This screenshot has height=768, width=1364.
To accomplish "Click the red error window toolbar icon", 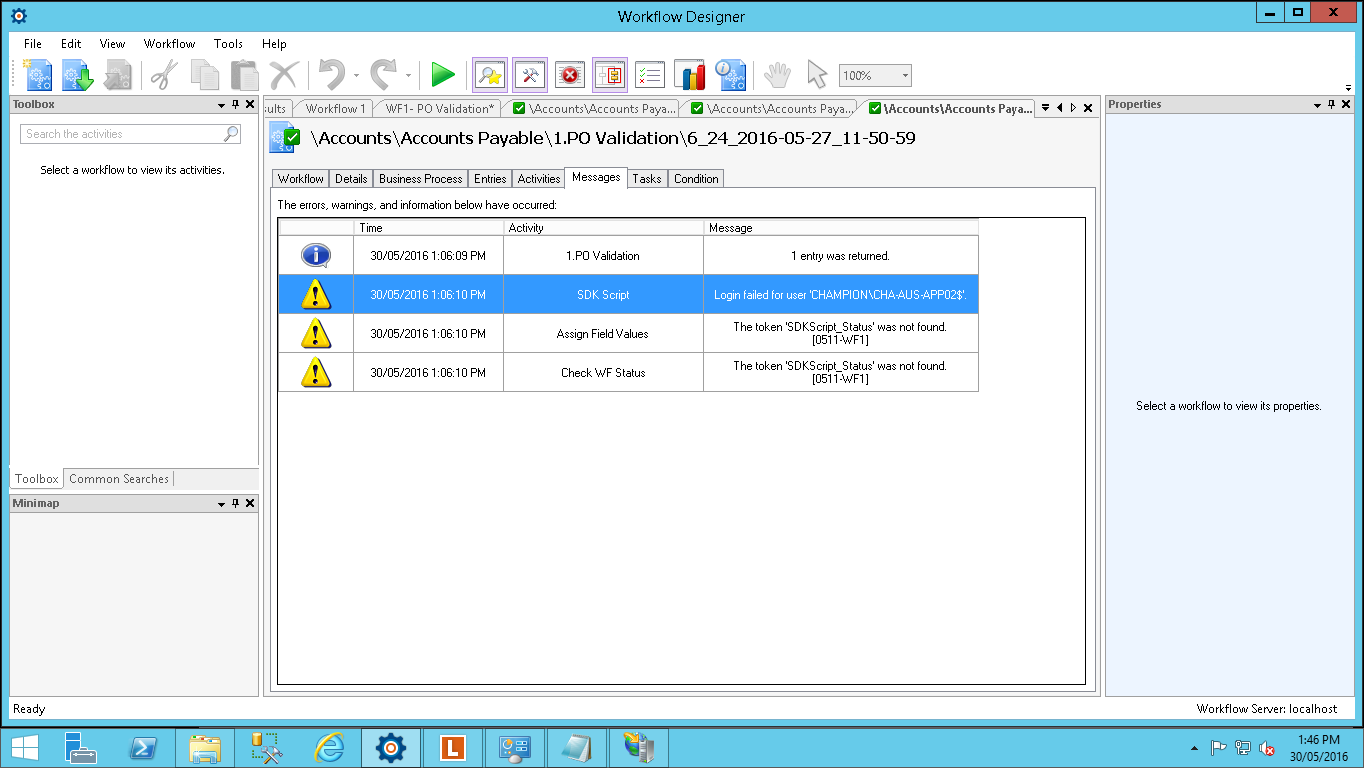I will coord(570,75).
